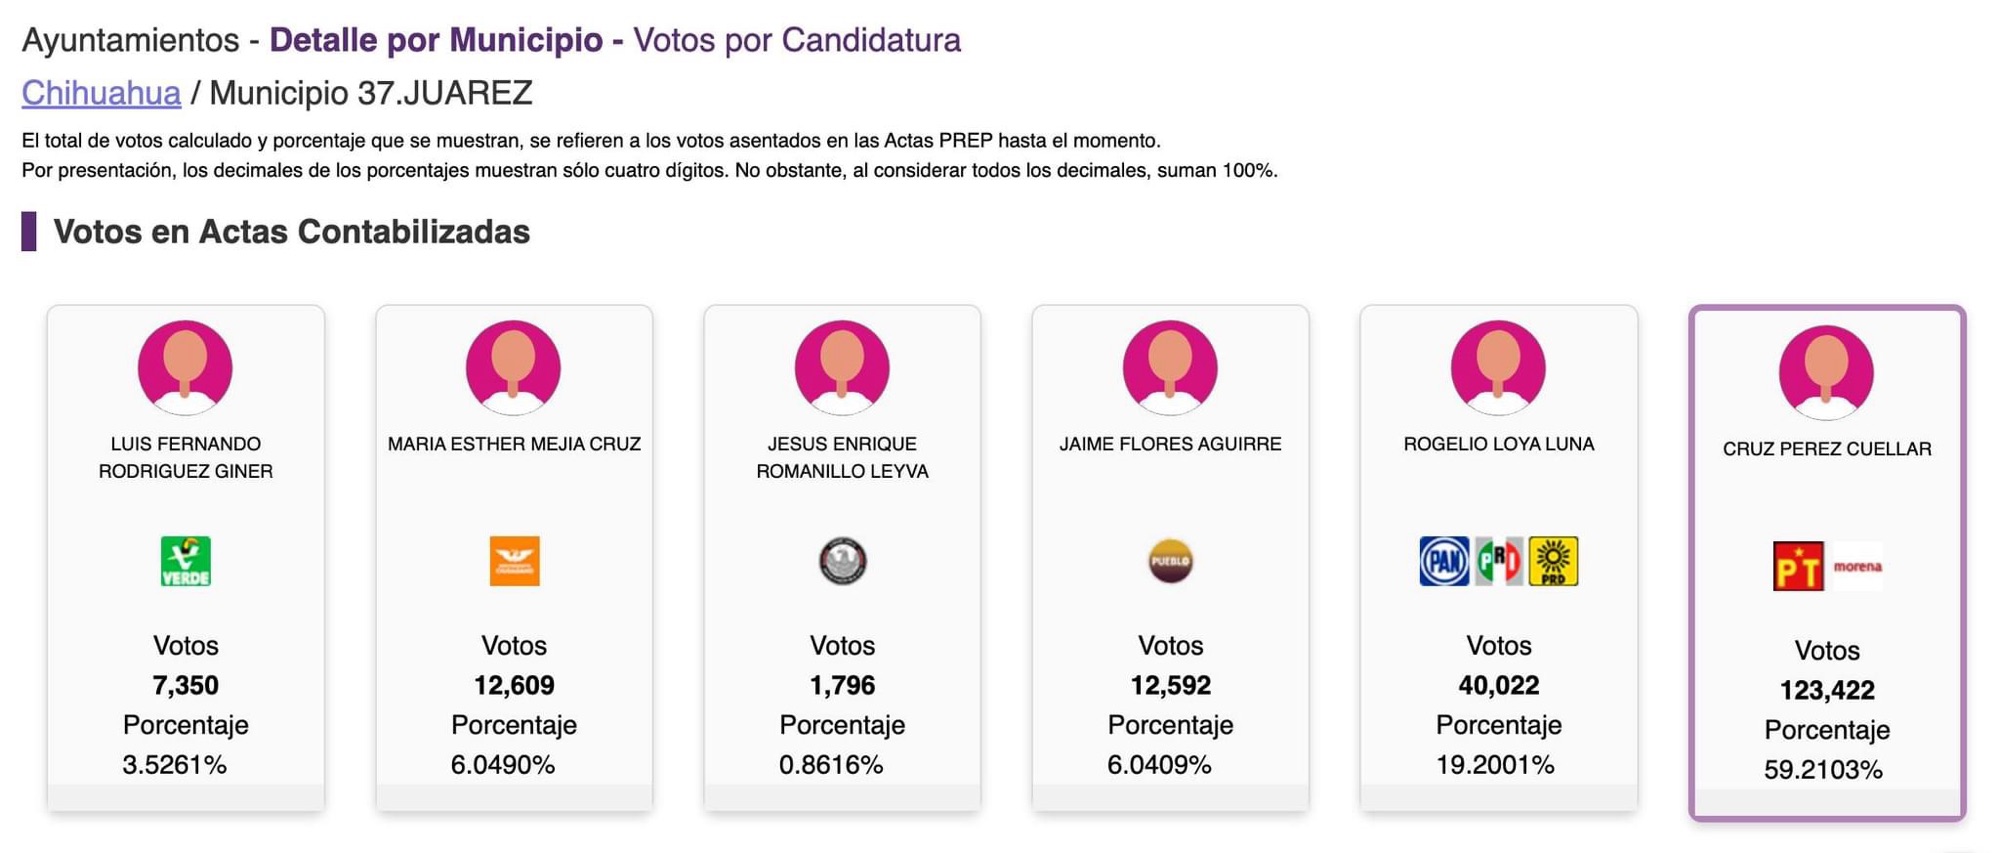Click the PRI party logo
Image resolution: width=2000 pixels, height=853 pixels.
pos(1499,561)
